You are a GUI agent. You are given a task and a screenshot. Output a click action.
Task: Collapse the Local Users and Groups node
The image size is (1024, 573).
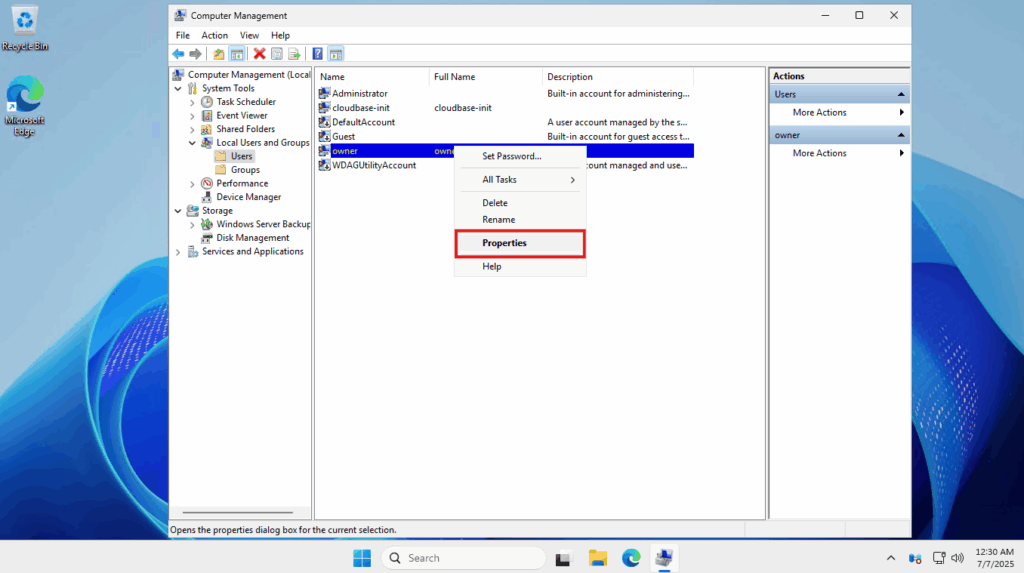(192, 143)
